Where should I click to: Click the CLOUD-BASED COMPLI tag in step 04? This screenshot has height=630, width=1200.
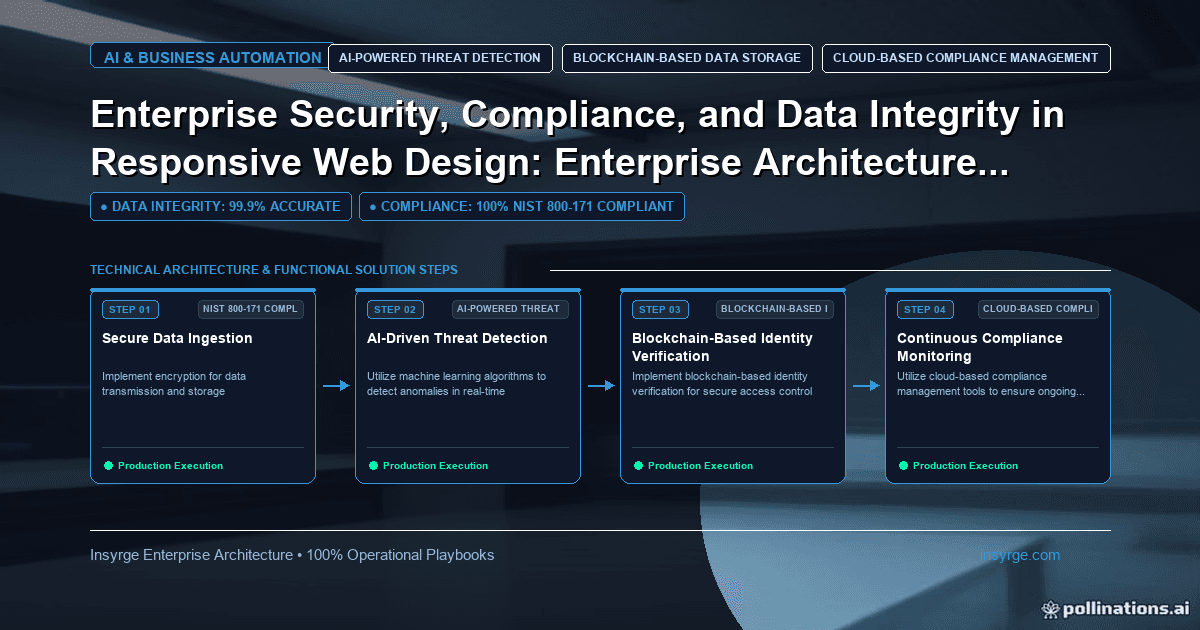(x=1039, y=309)
